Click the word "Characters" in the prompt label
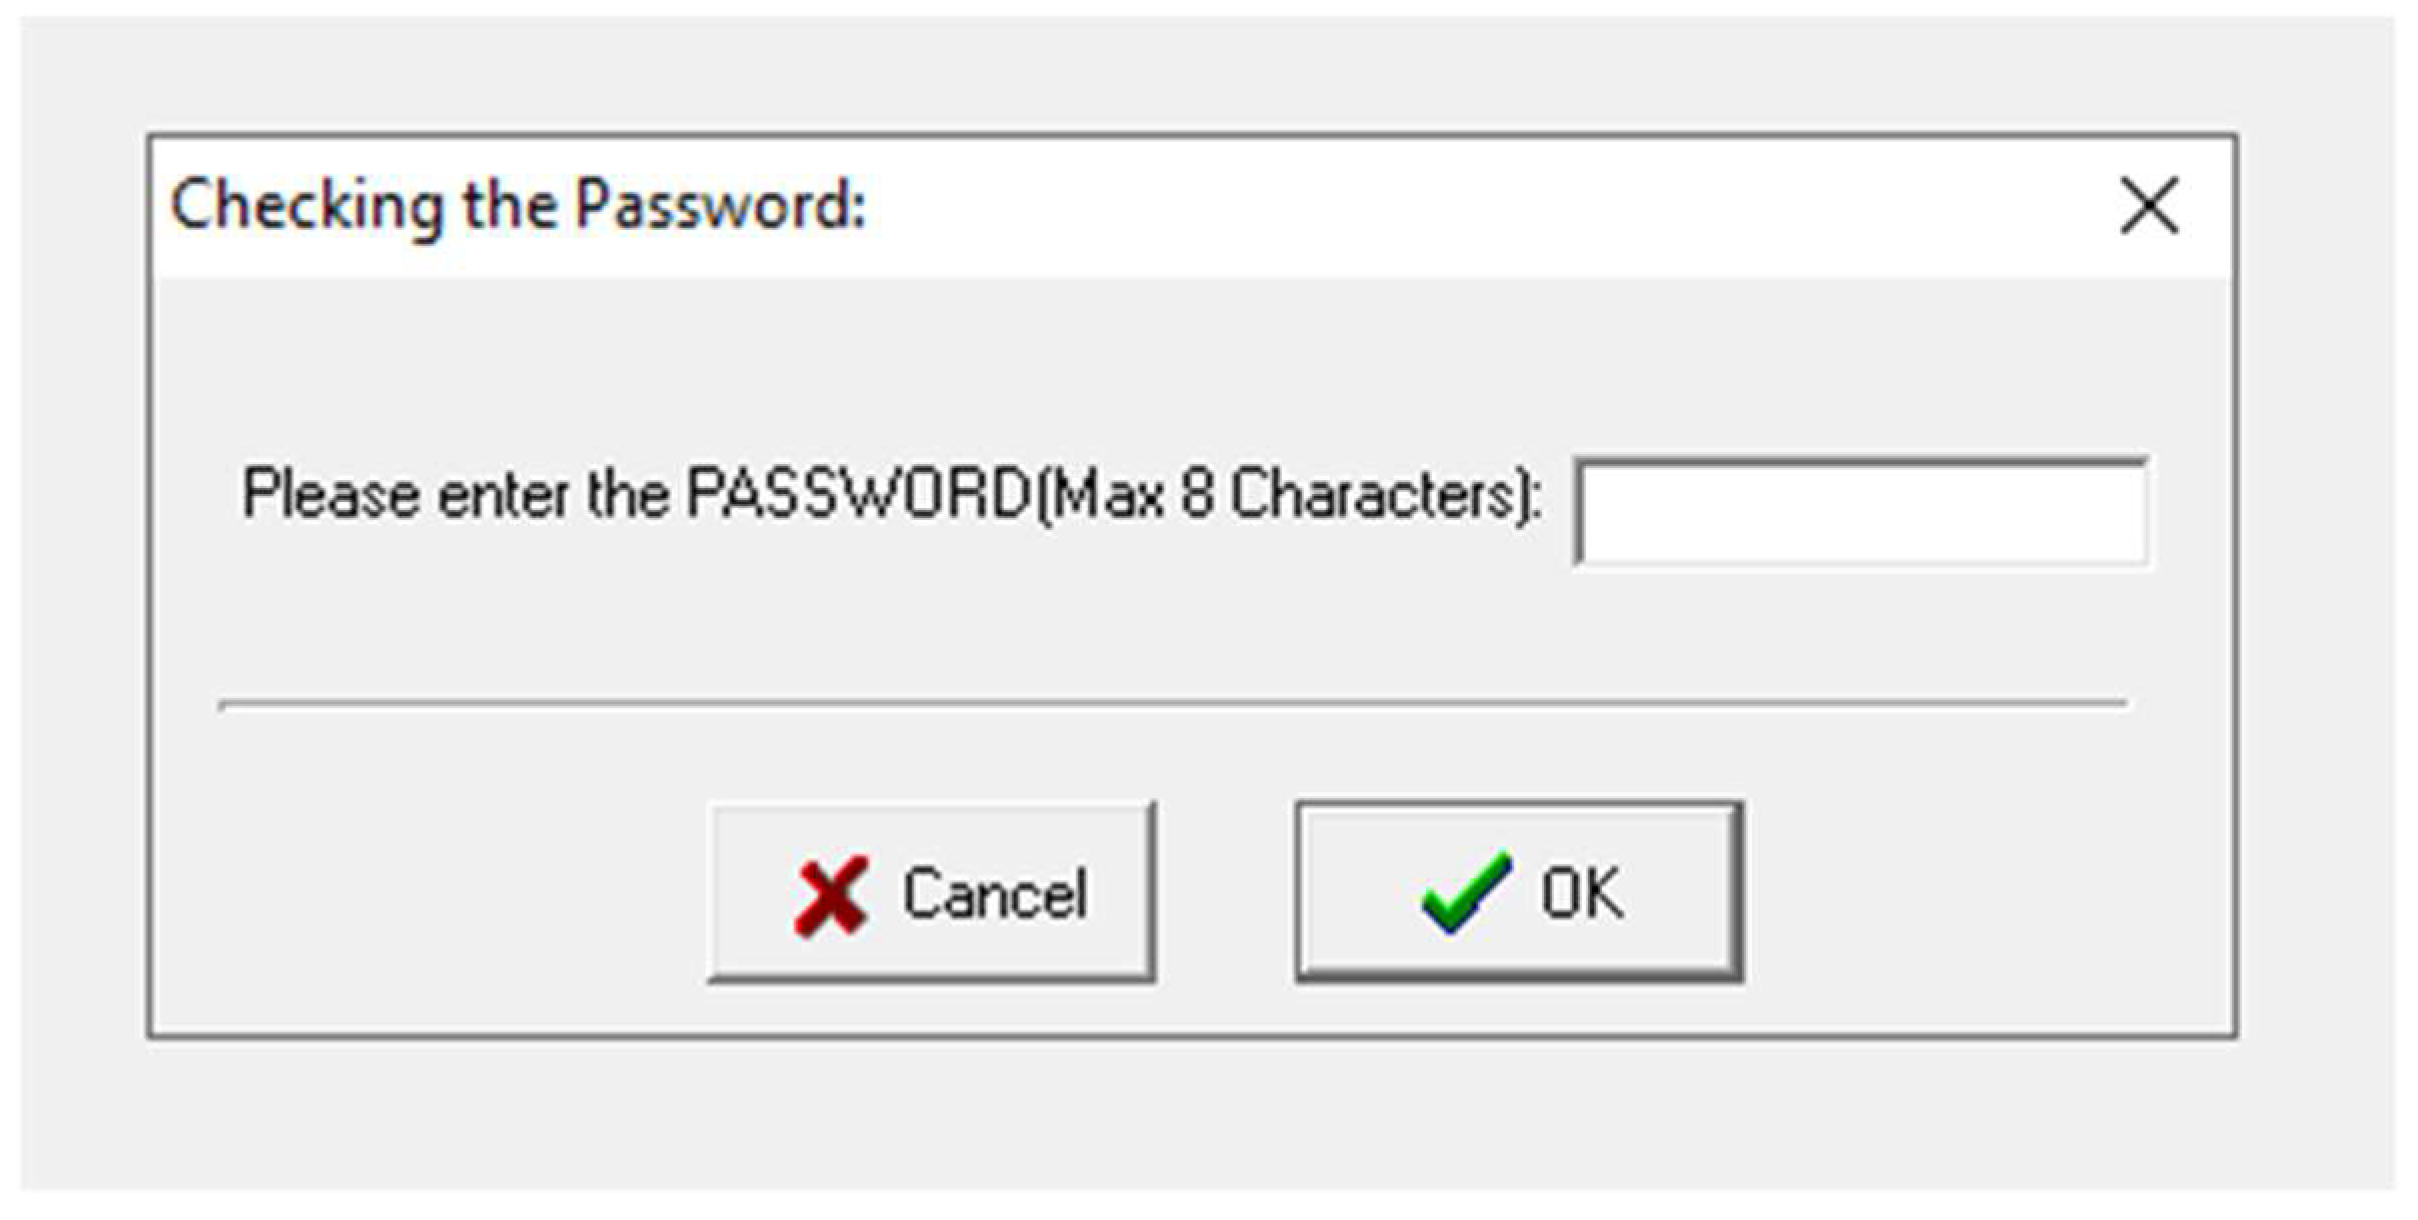 tap(1375, 494)
